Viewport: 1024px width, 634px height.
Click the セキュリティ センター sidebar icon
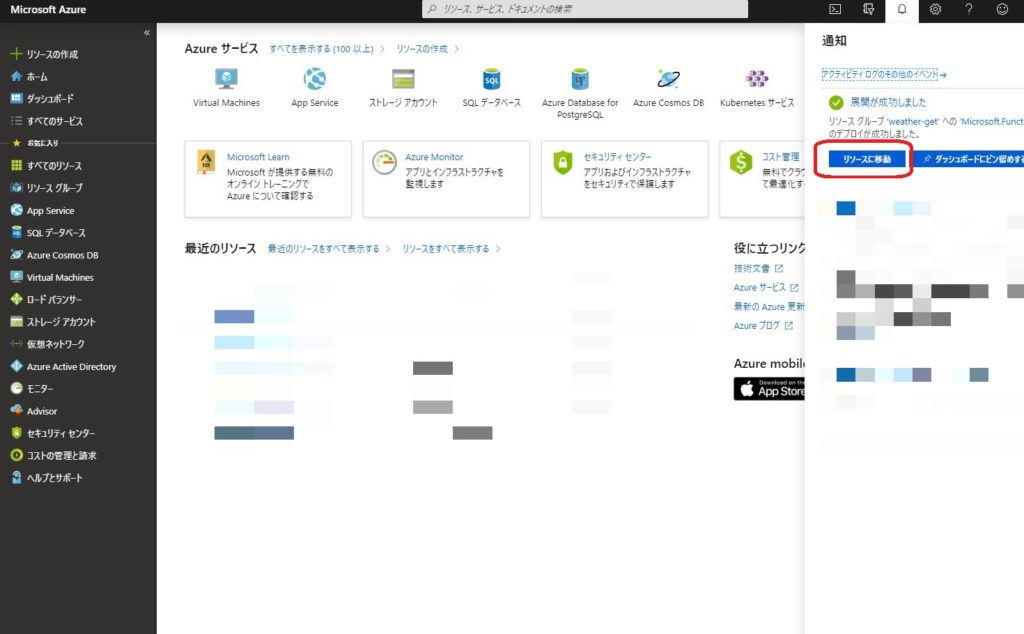(16, 433)
